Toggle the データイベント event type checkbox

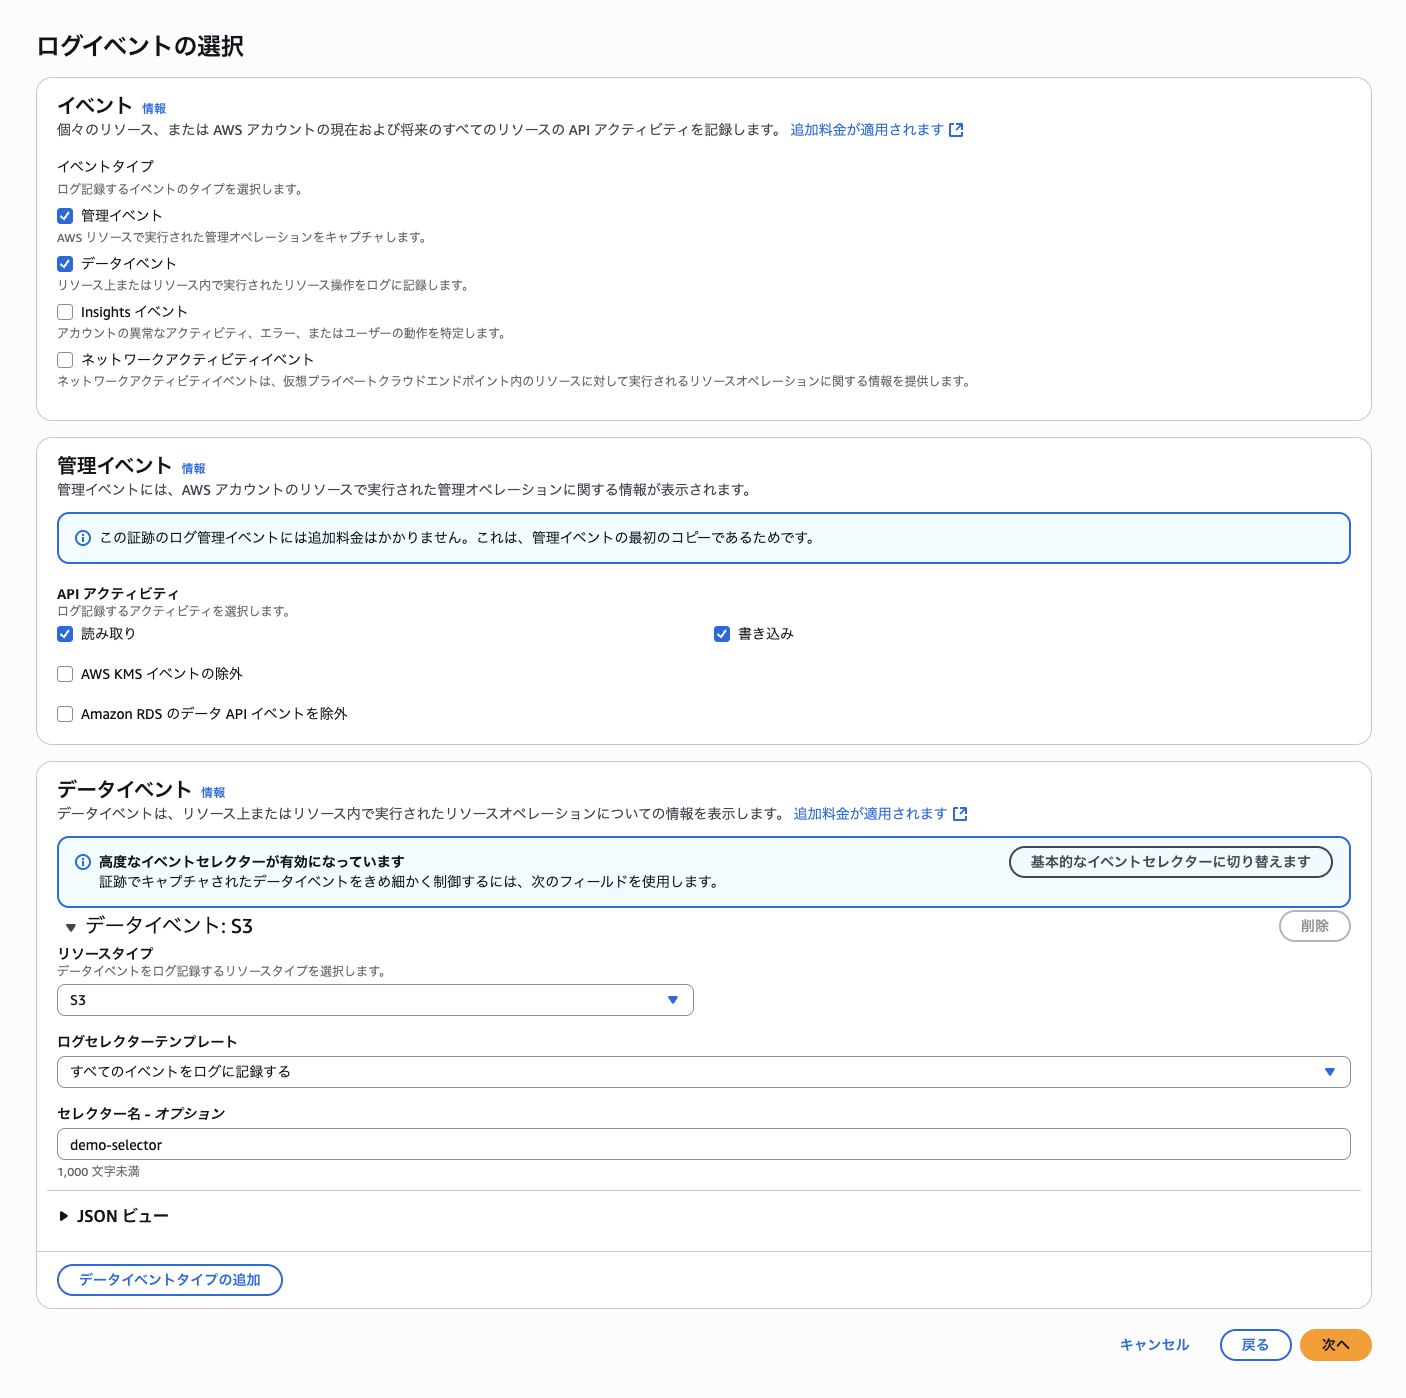coord(65,264)
